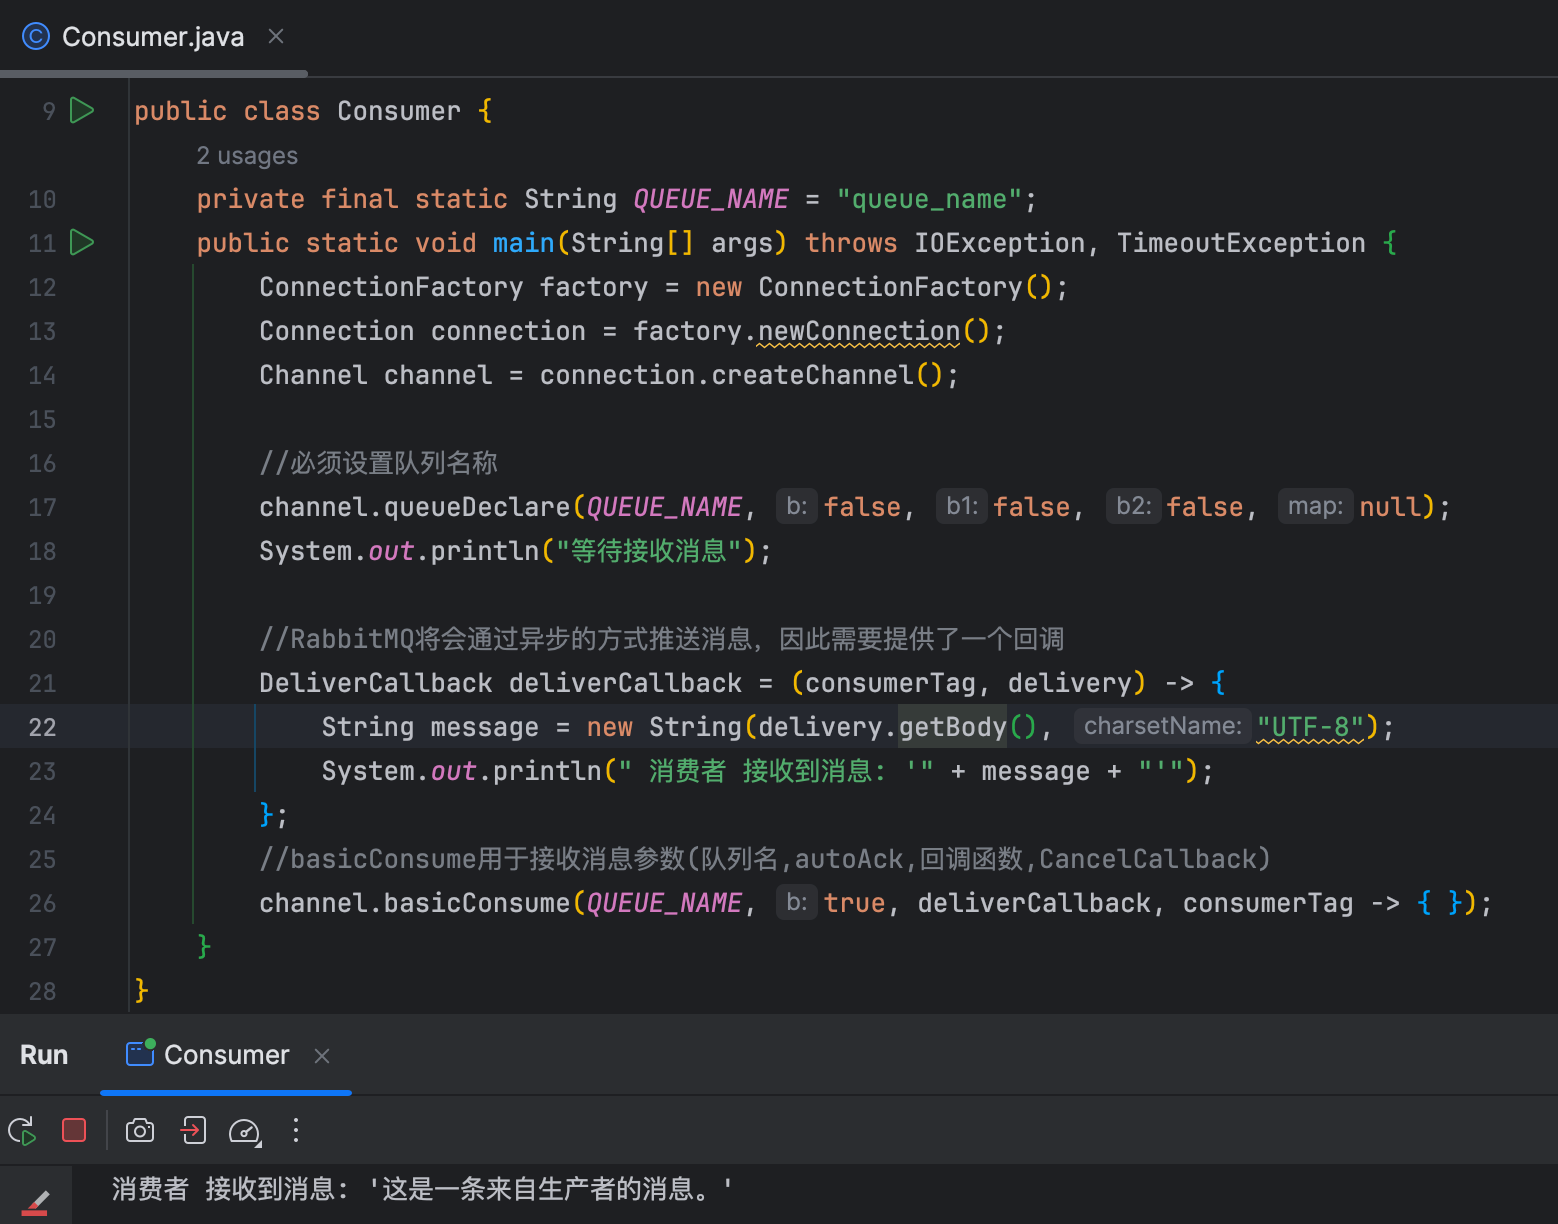
Task: Click the main method name
Action: point(523,243)
